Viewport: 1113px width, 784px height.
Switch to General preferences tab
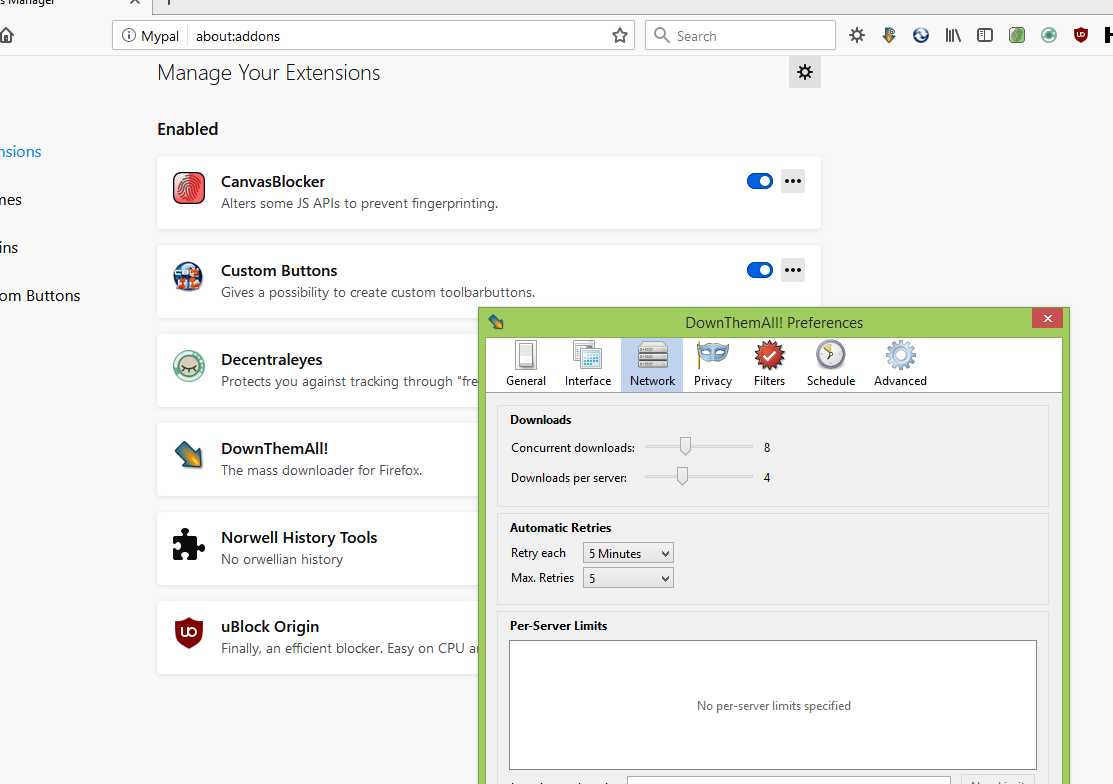(x=526, y=365)
